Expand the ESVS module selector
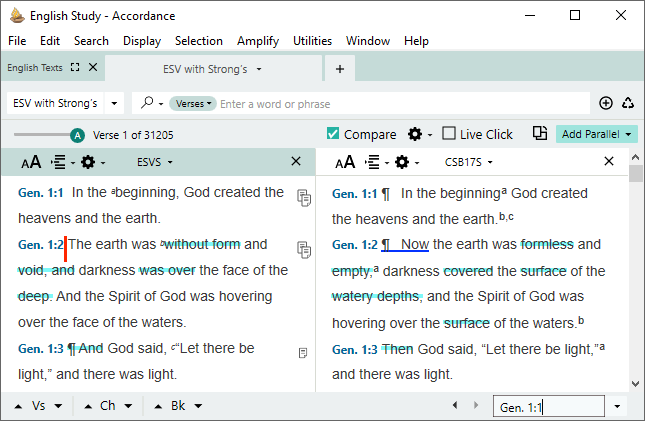 click(x=155, y=162)
